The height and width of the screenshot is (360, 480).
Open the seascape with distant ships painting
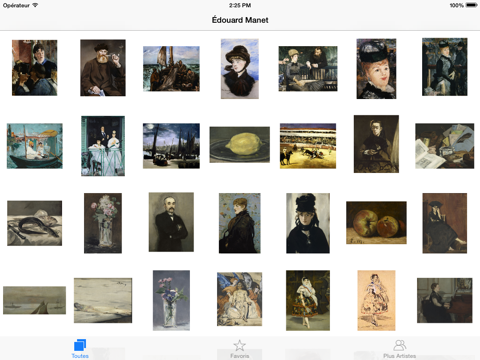[x=35, y=300]
